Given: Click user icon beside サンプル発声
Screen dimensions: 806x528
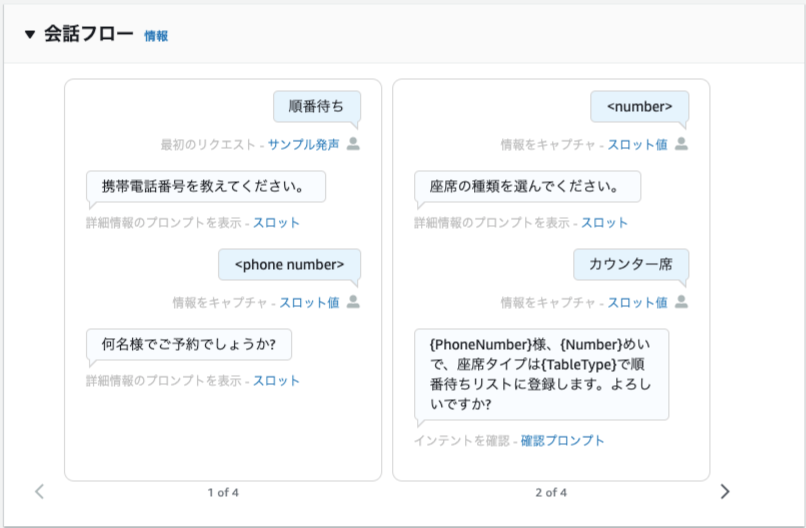Looking at the screenshot, I should pos(353,144).
